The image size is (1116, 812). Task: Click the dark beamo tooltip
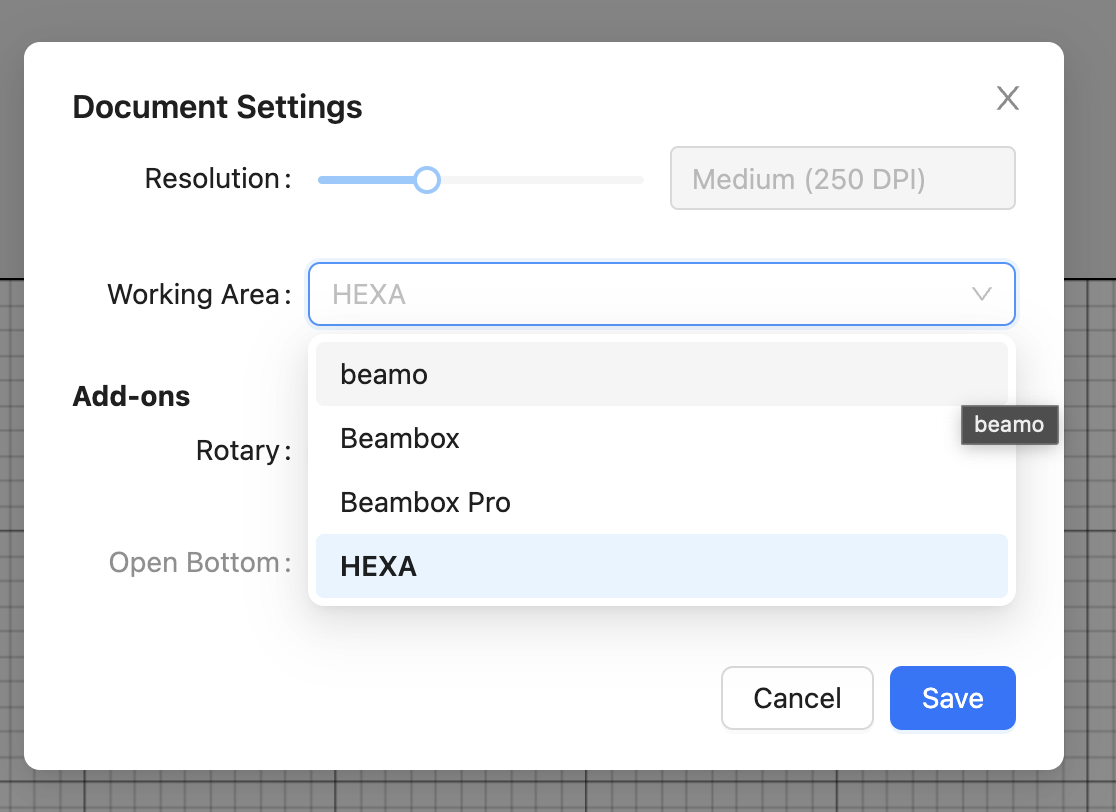(1008, 425)
